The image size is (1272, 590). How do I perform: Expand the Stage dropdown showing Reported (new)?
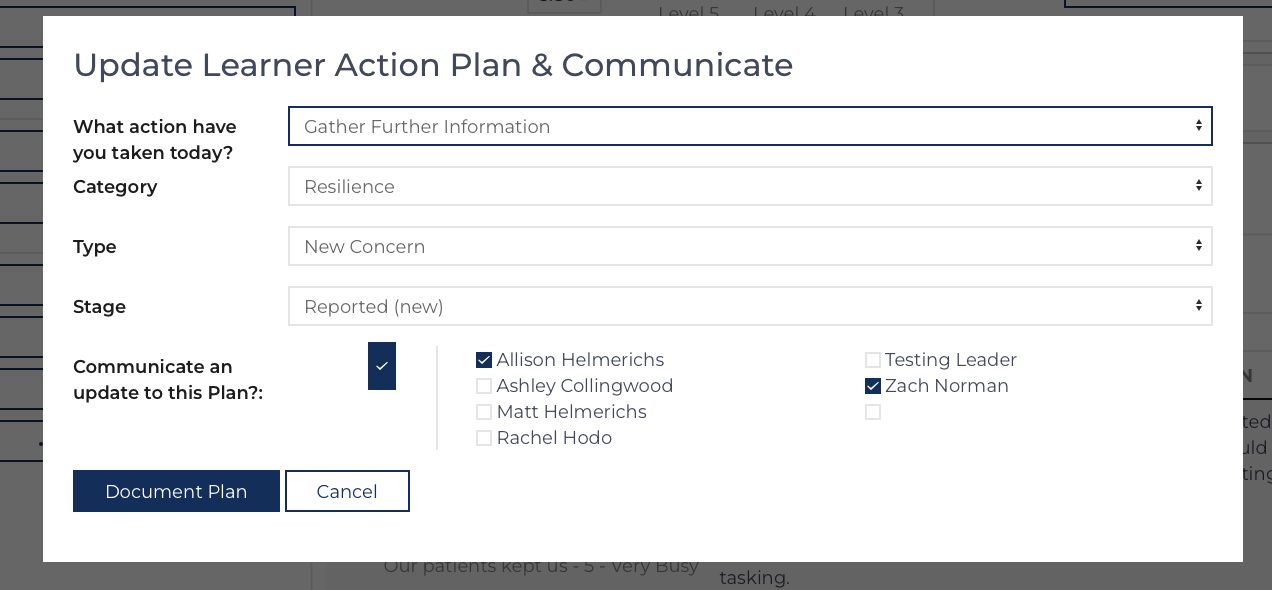tap(750, 306)
